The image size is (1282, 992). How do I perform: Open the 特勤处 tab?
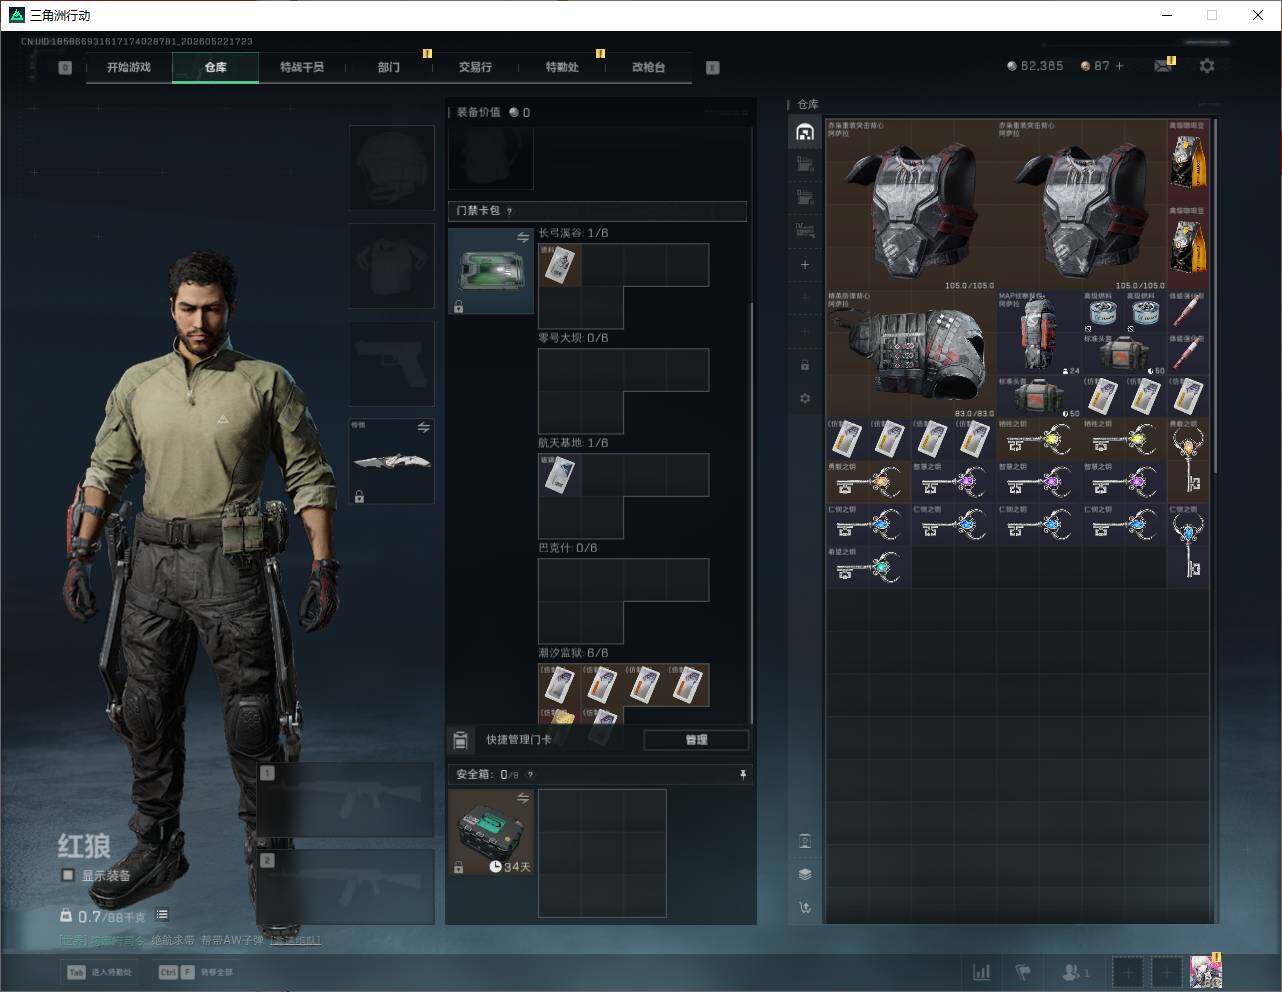(562, 67)
